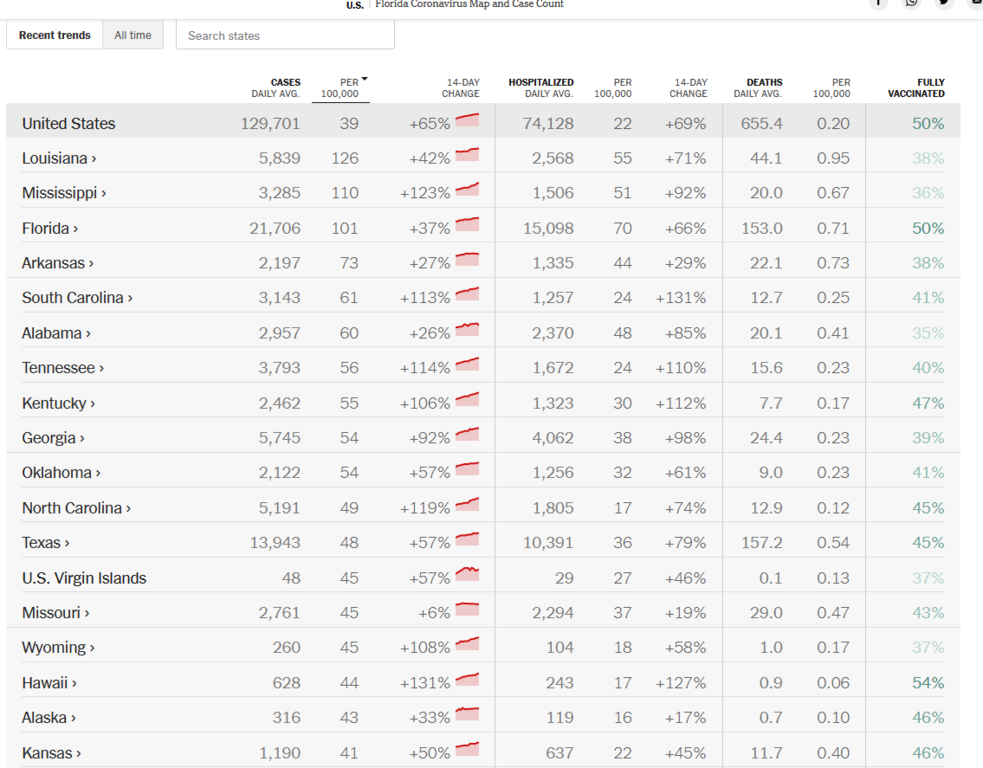Open the Florida state page
983x768 pixels.
[50, 228]
